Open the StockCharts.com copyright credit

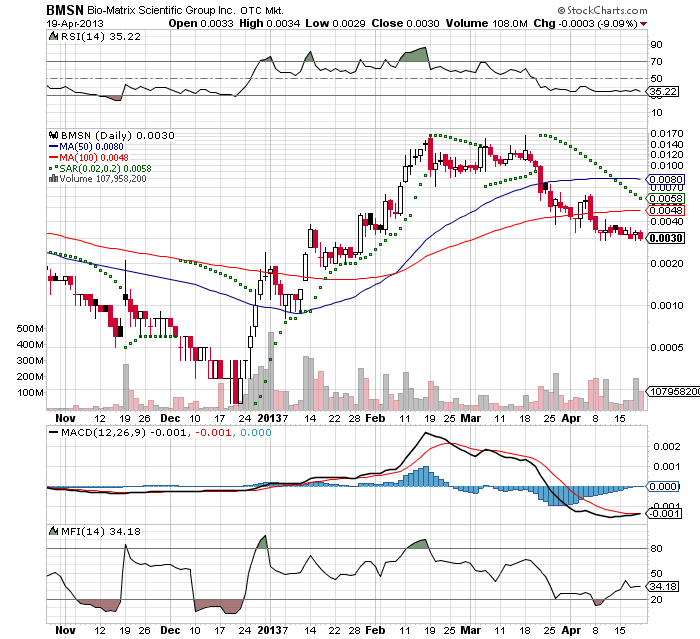pyautogui.click(x=602, y=10)
